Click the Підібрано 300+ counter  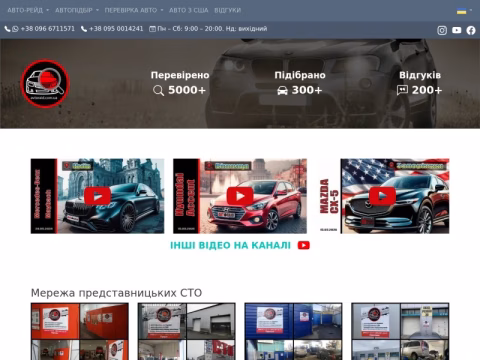300,83
